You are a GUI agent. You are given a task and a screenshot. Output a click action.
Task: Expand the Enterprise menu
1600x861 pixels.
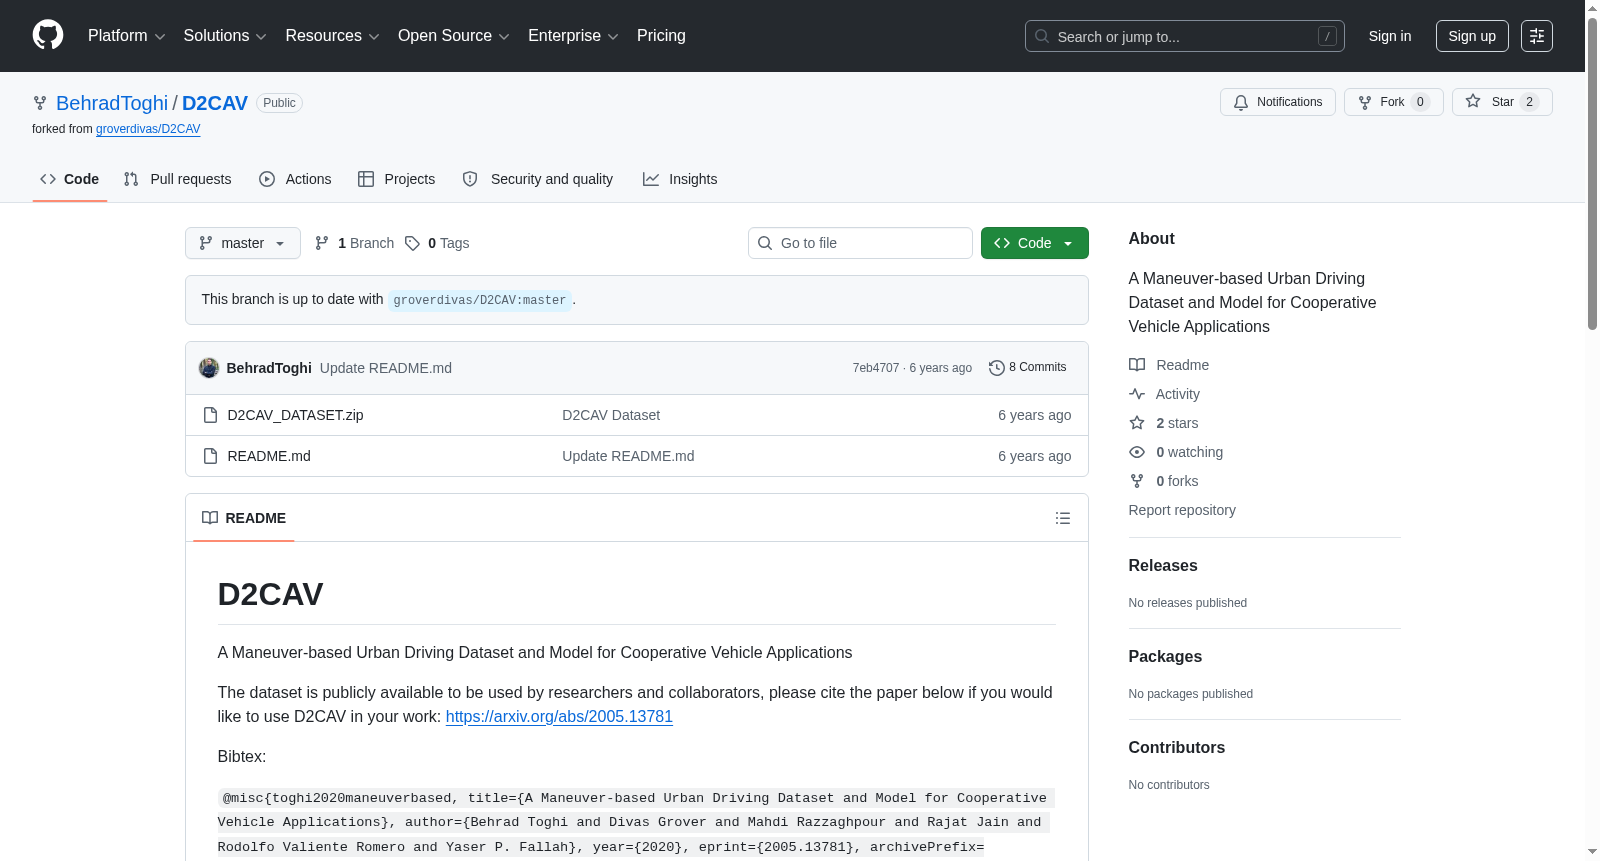[573, 36]
